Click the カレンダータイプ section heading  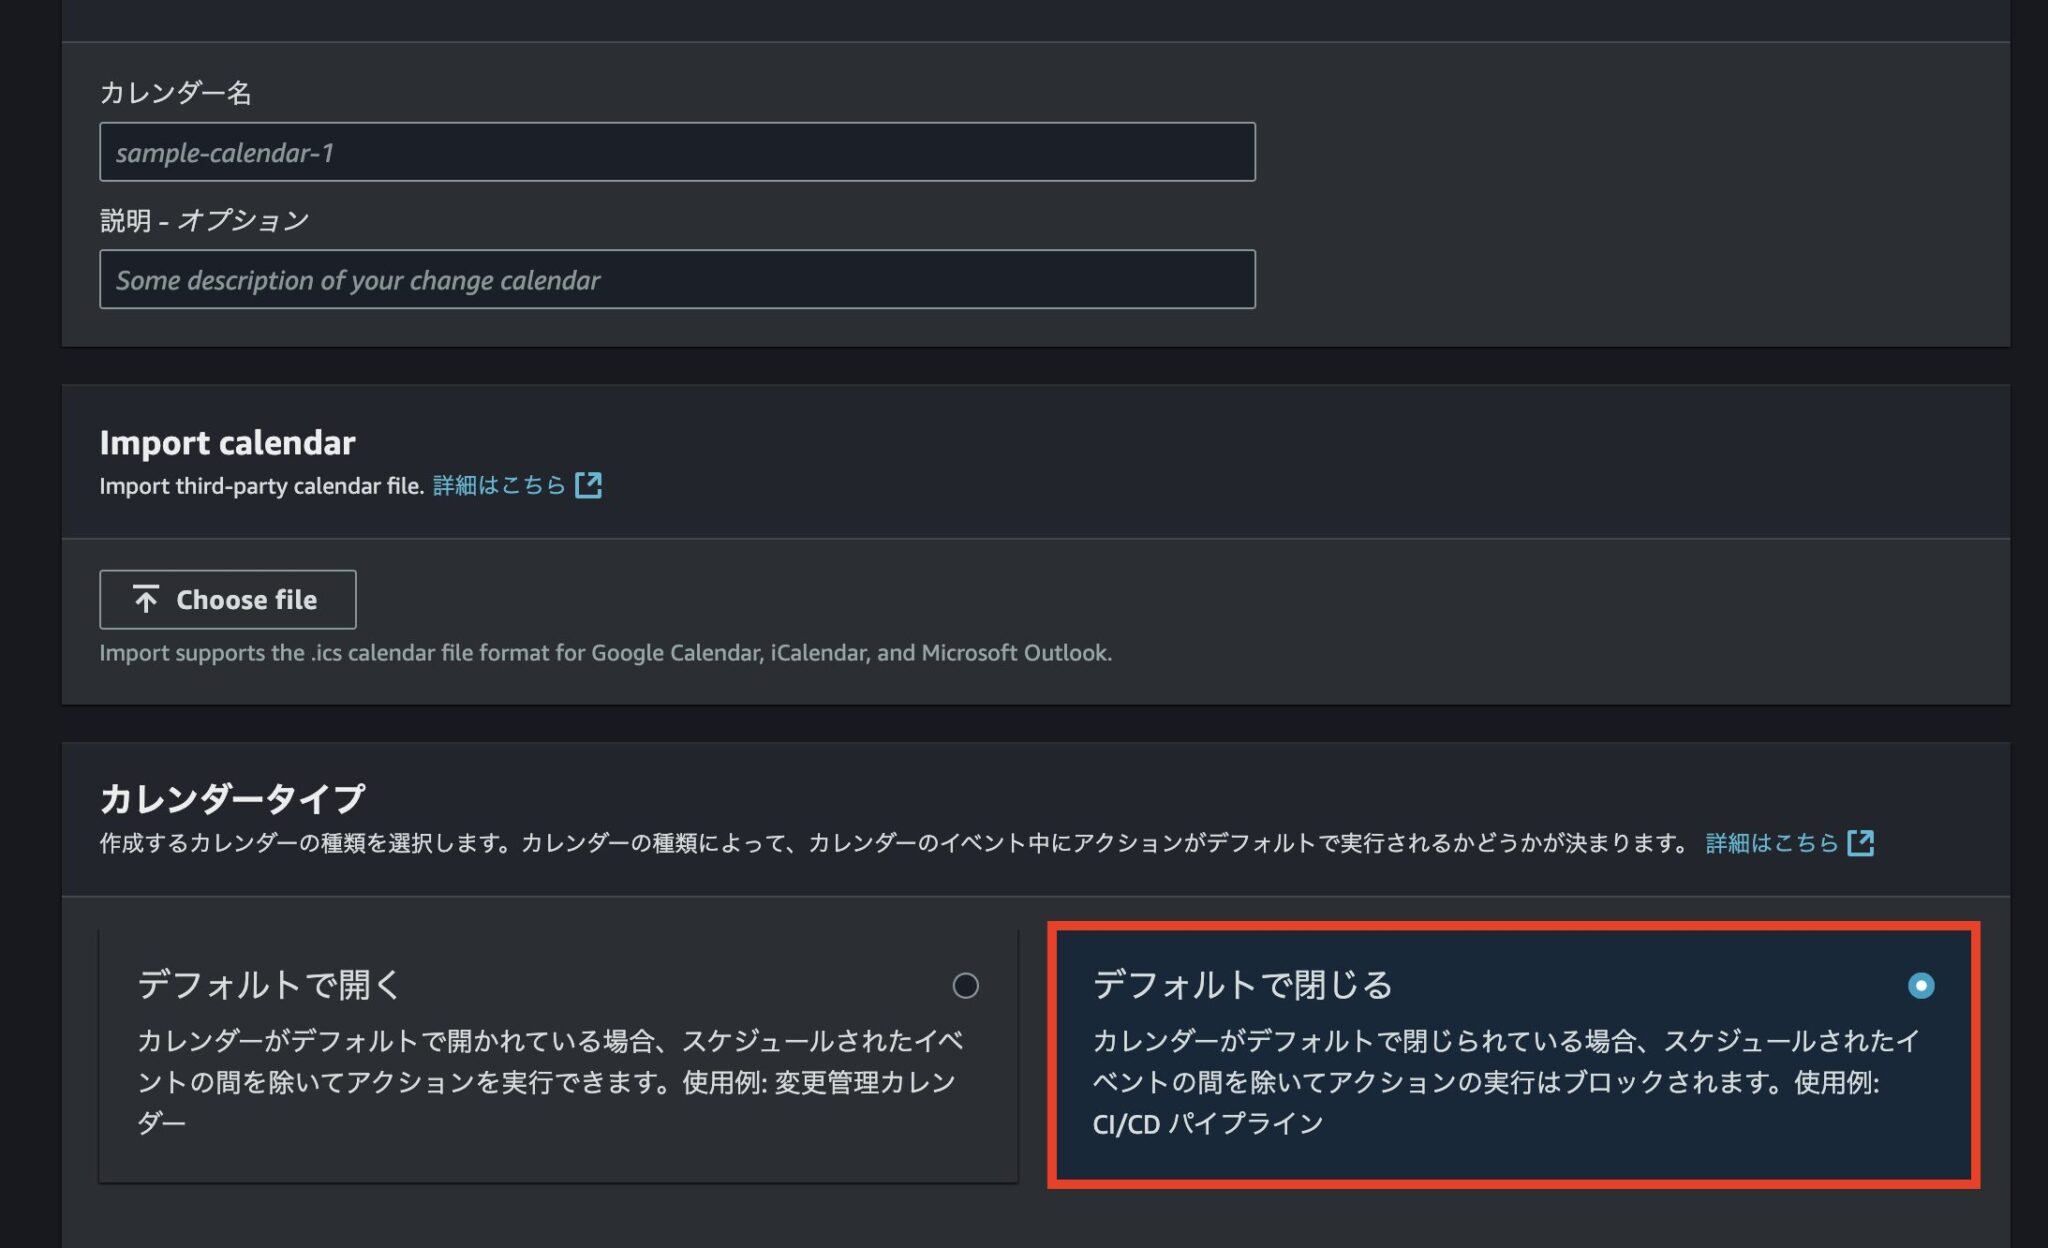233,797
